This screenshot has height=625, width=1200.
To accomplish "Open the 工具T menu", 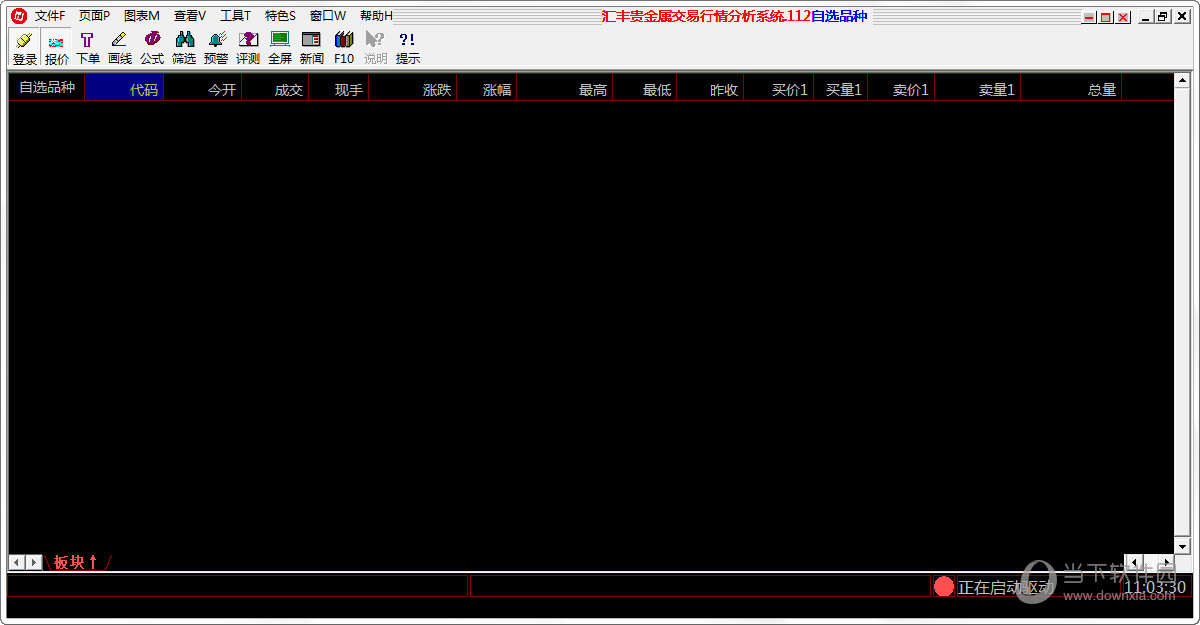I will 235,16.
